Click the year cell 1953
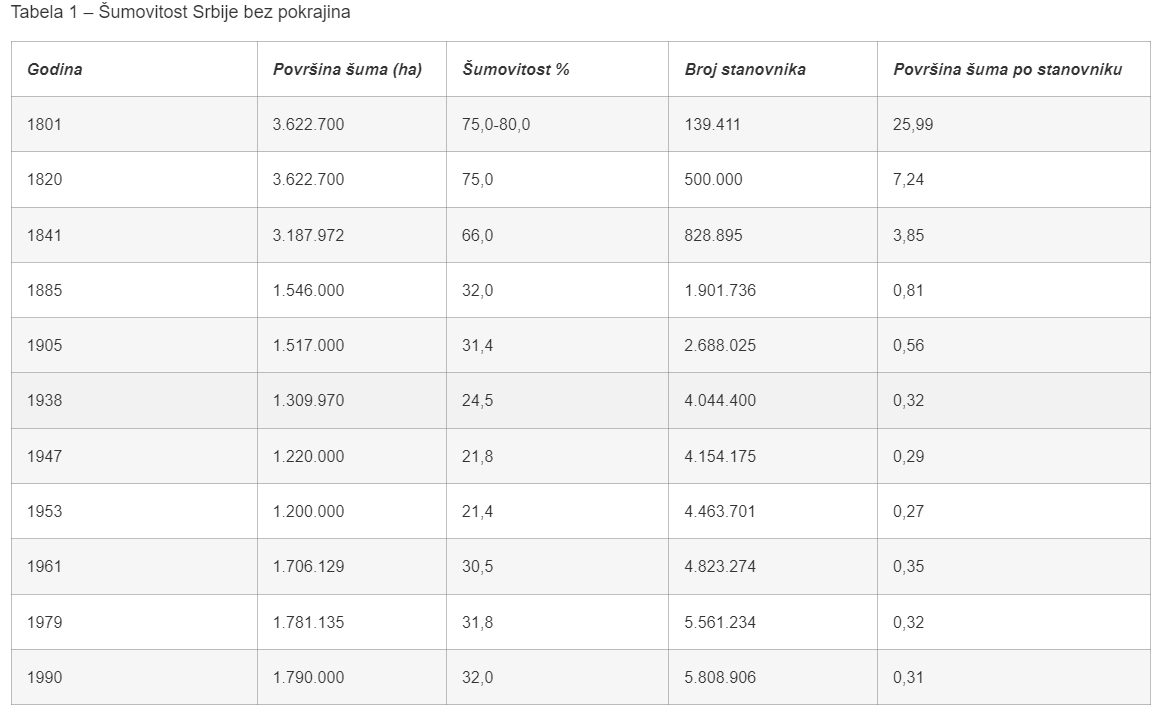The image size is (1167, 718). click(45, 512)
